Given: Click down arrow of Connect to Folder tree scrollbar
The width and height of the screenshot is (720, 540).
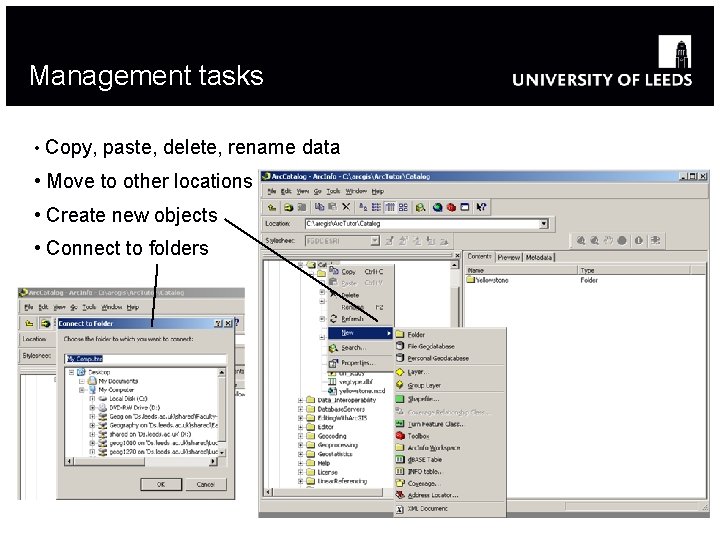Looking at the screenshot, I should (x=222, y=453).
